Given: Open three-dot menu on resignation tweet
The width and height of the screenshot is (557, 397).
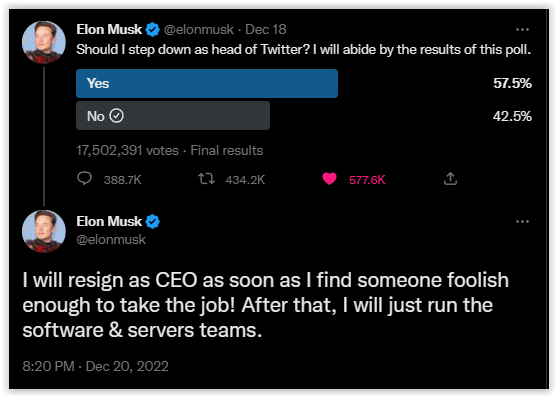Looking at the screenshot, I should click(522, 222).
